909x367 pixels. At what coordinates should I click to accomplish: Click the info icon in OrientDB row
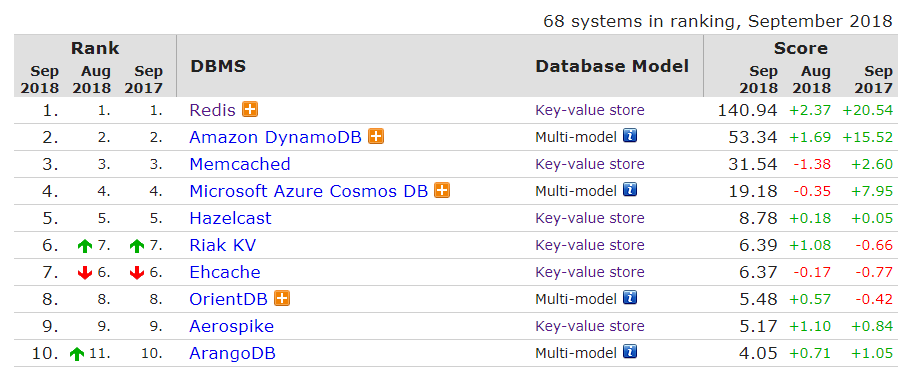coord(630,298)
